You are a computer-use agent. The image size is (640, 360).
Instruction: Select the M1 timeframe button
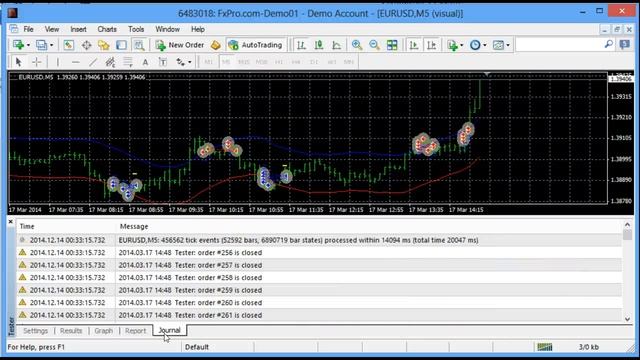click(209, 62)
